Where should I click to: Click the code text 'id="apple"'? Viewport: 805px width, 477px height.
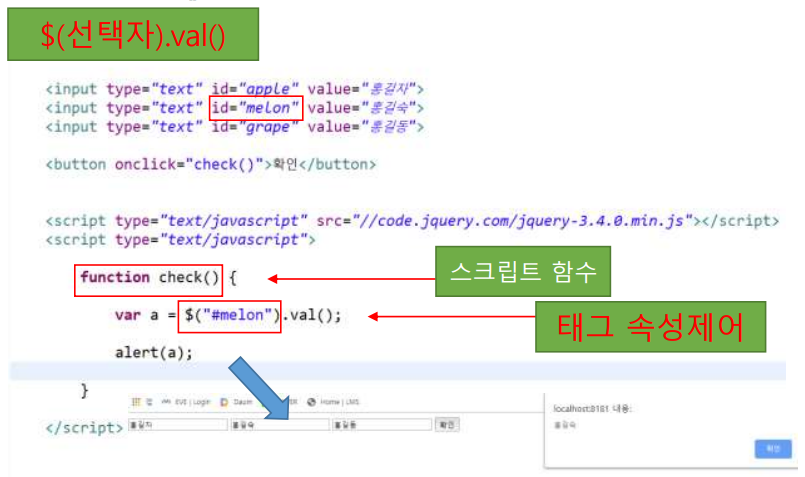click(255, 89)
